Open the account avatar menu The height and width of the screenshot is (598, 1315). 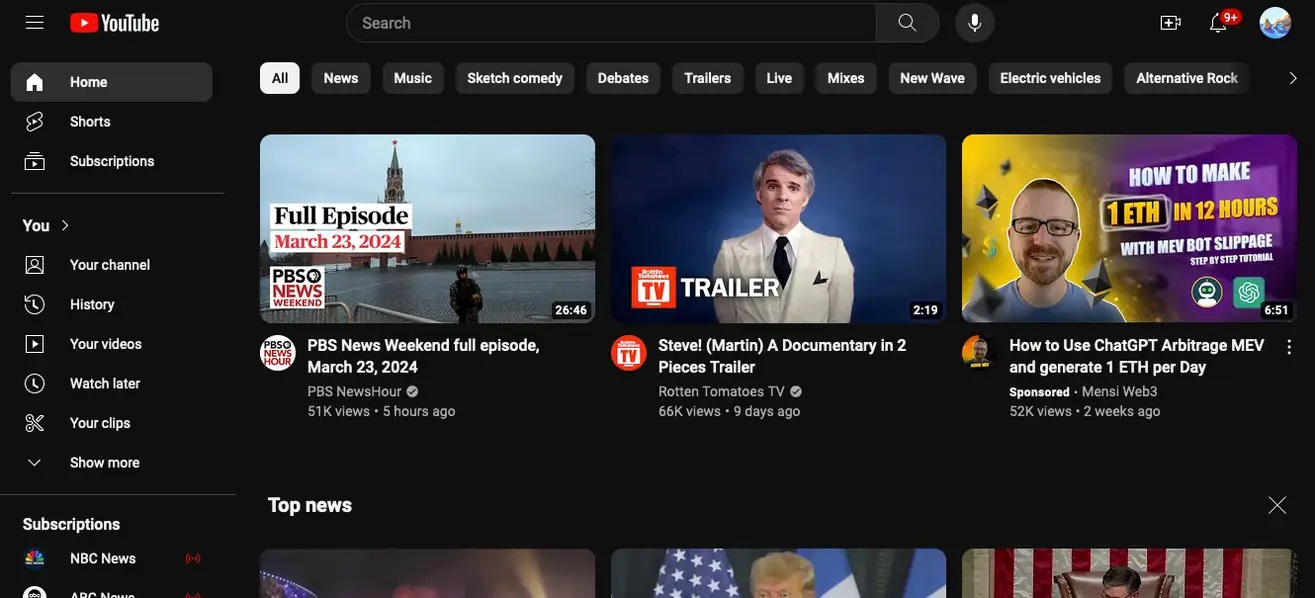point(1275,22)
